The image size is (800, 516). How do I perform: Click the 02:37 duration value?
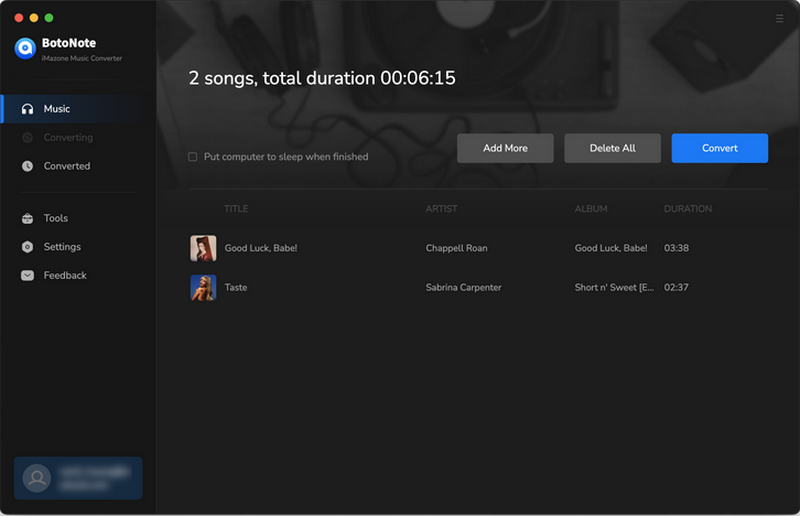tap(676, 287)
